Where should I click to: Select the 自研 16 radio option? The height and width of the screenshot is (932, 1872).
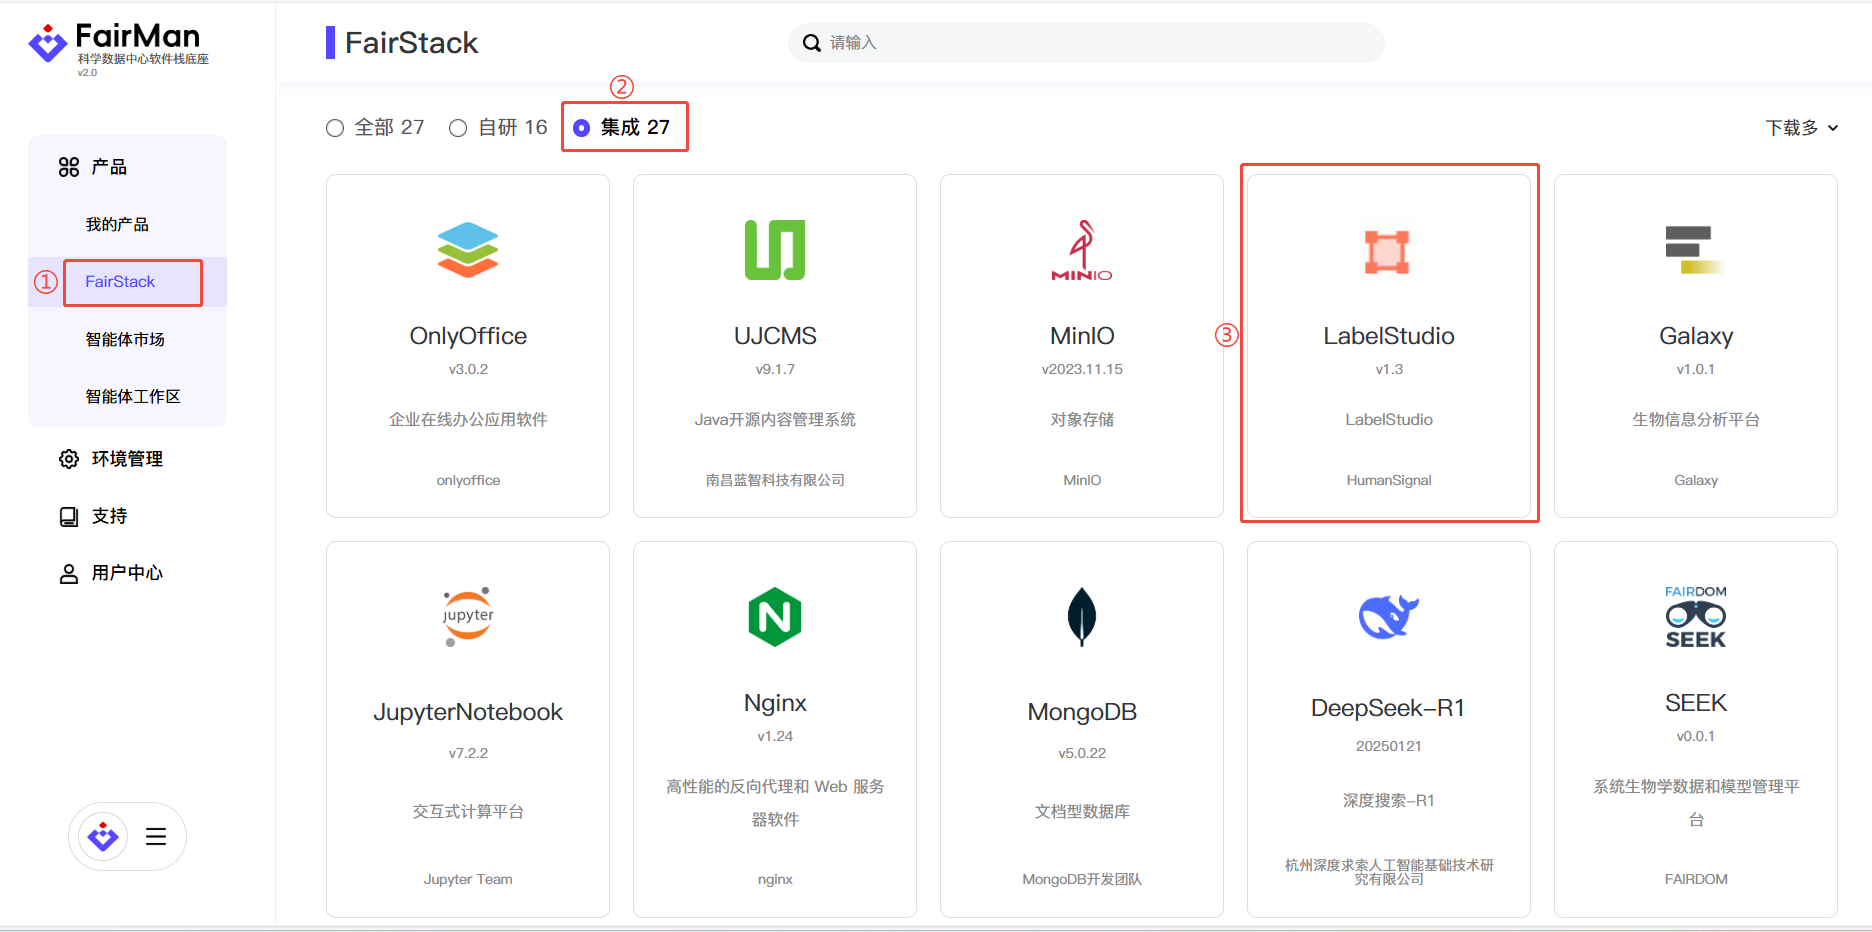click(458, 128)
